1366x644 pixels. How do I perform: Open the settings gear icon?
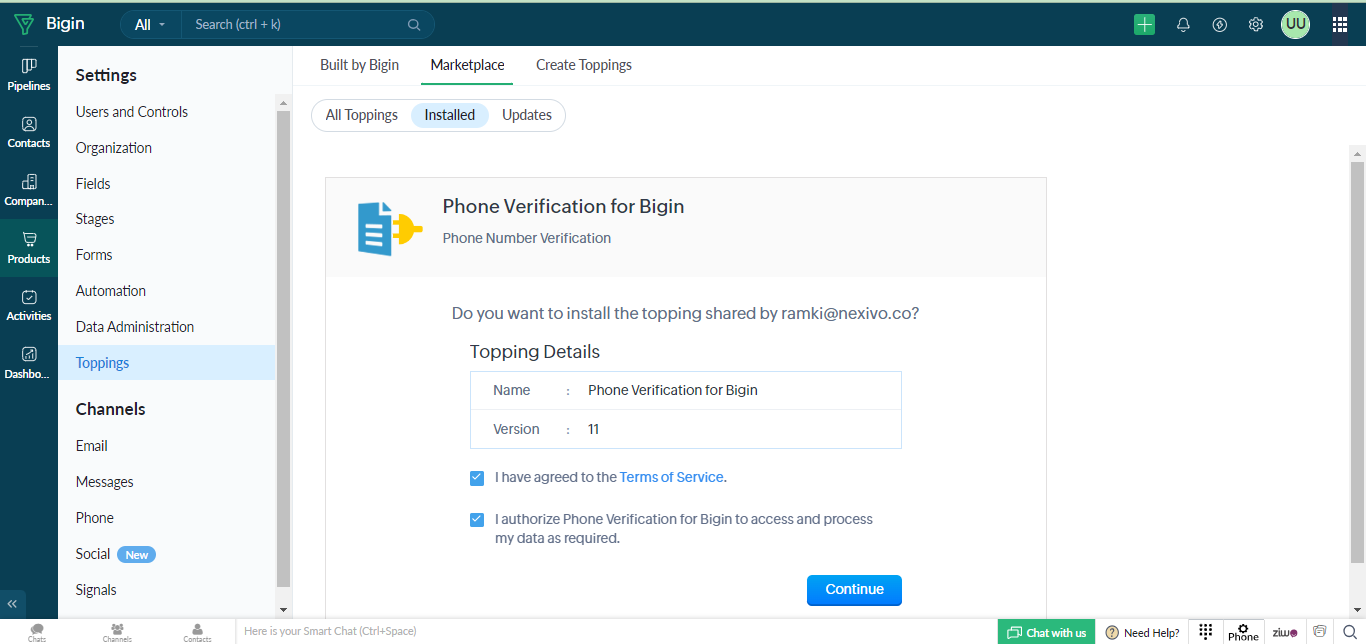[1256, 25]
